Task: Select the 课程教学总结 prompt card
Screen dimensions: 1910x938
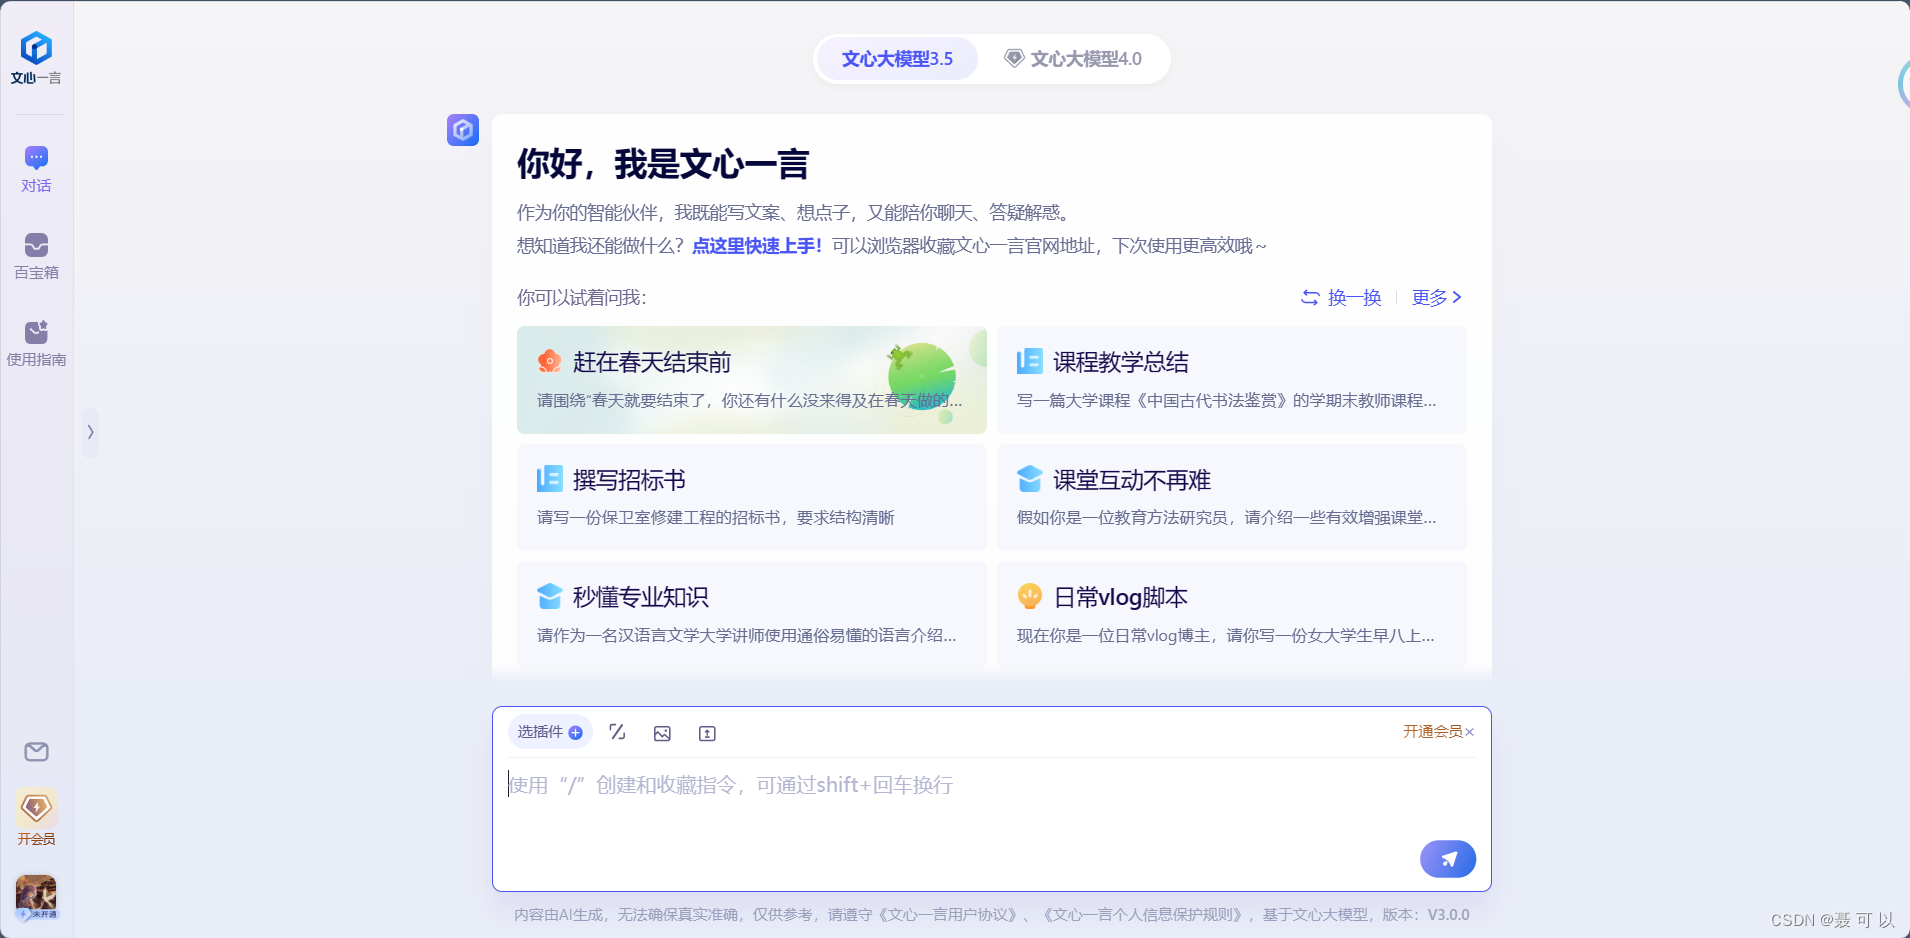Action: 1231,380
